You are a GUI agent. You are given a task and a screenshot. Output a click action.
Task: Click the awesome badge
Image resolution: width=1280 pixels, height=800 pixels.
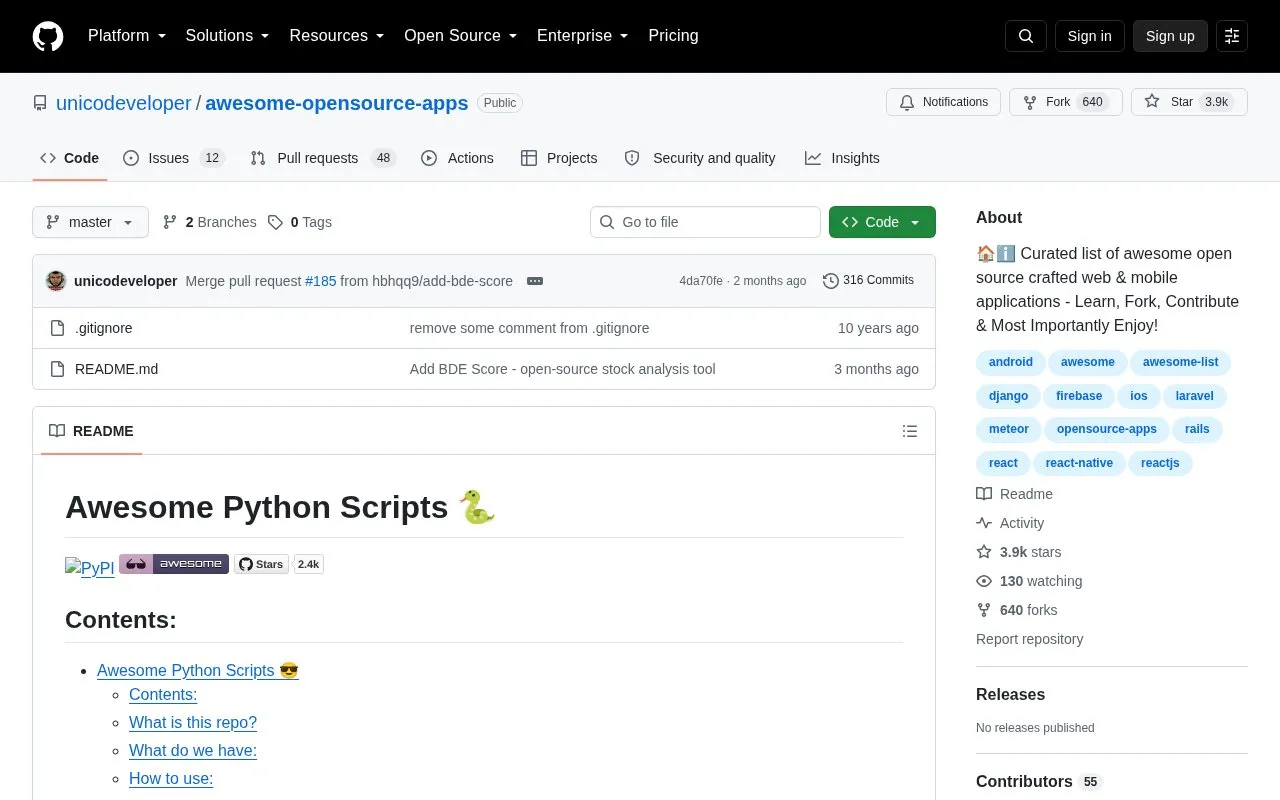coord(174,564)
